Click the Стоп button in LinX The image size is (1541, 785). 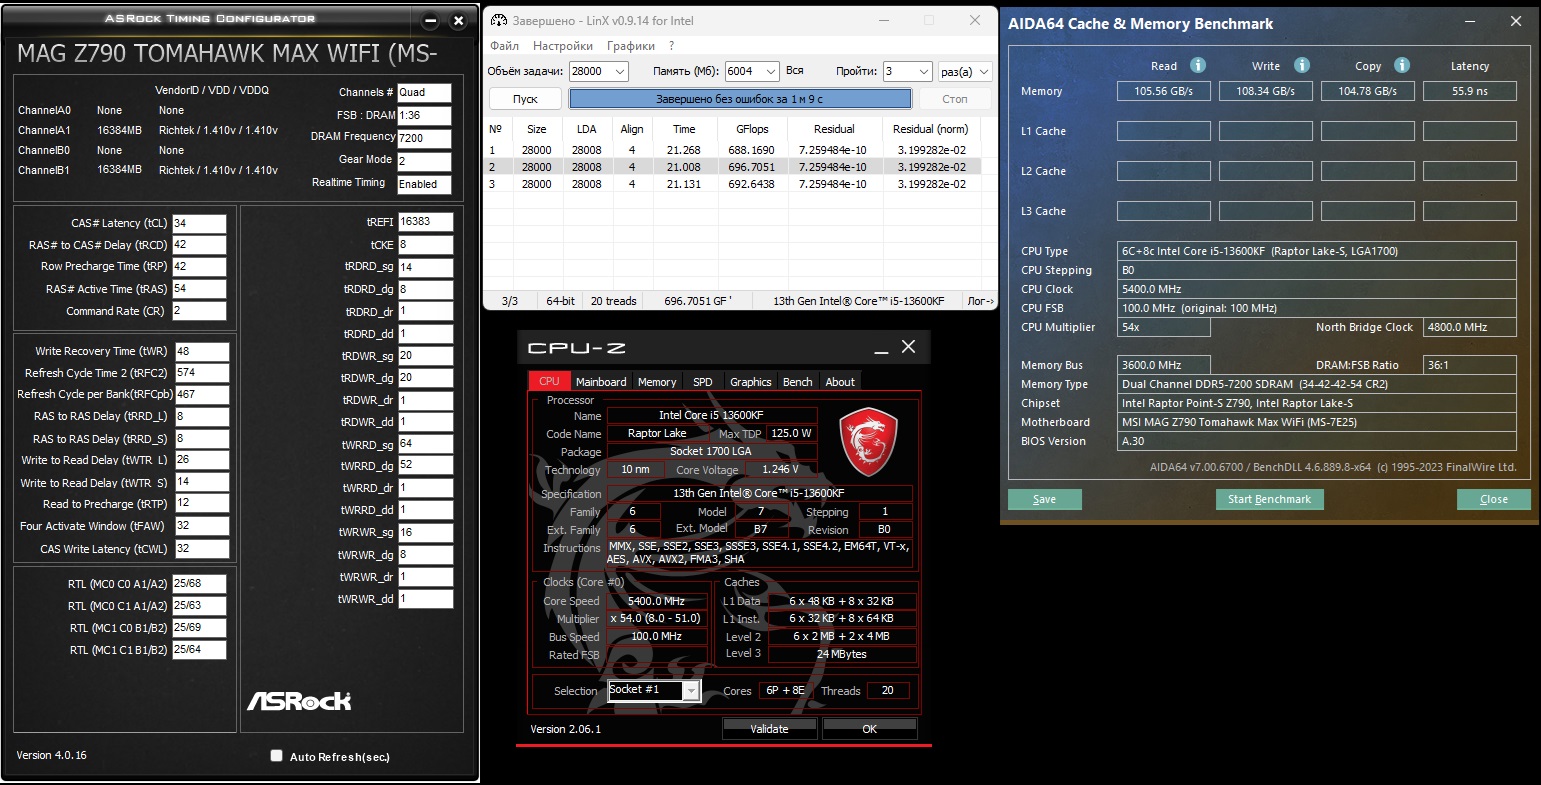point(955,99)
